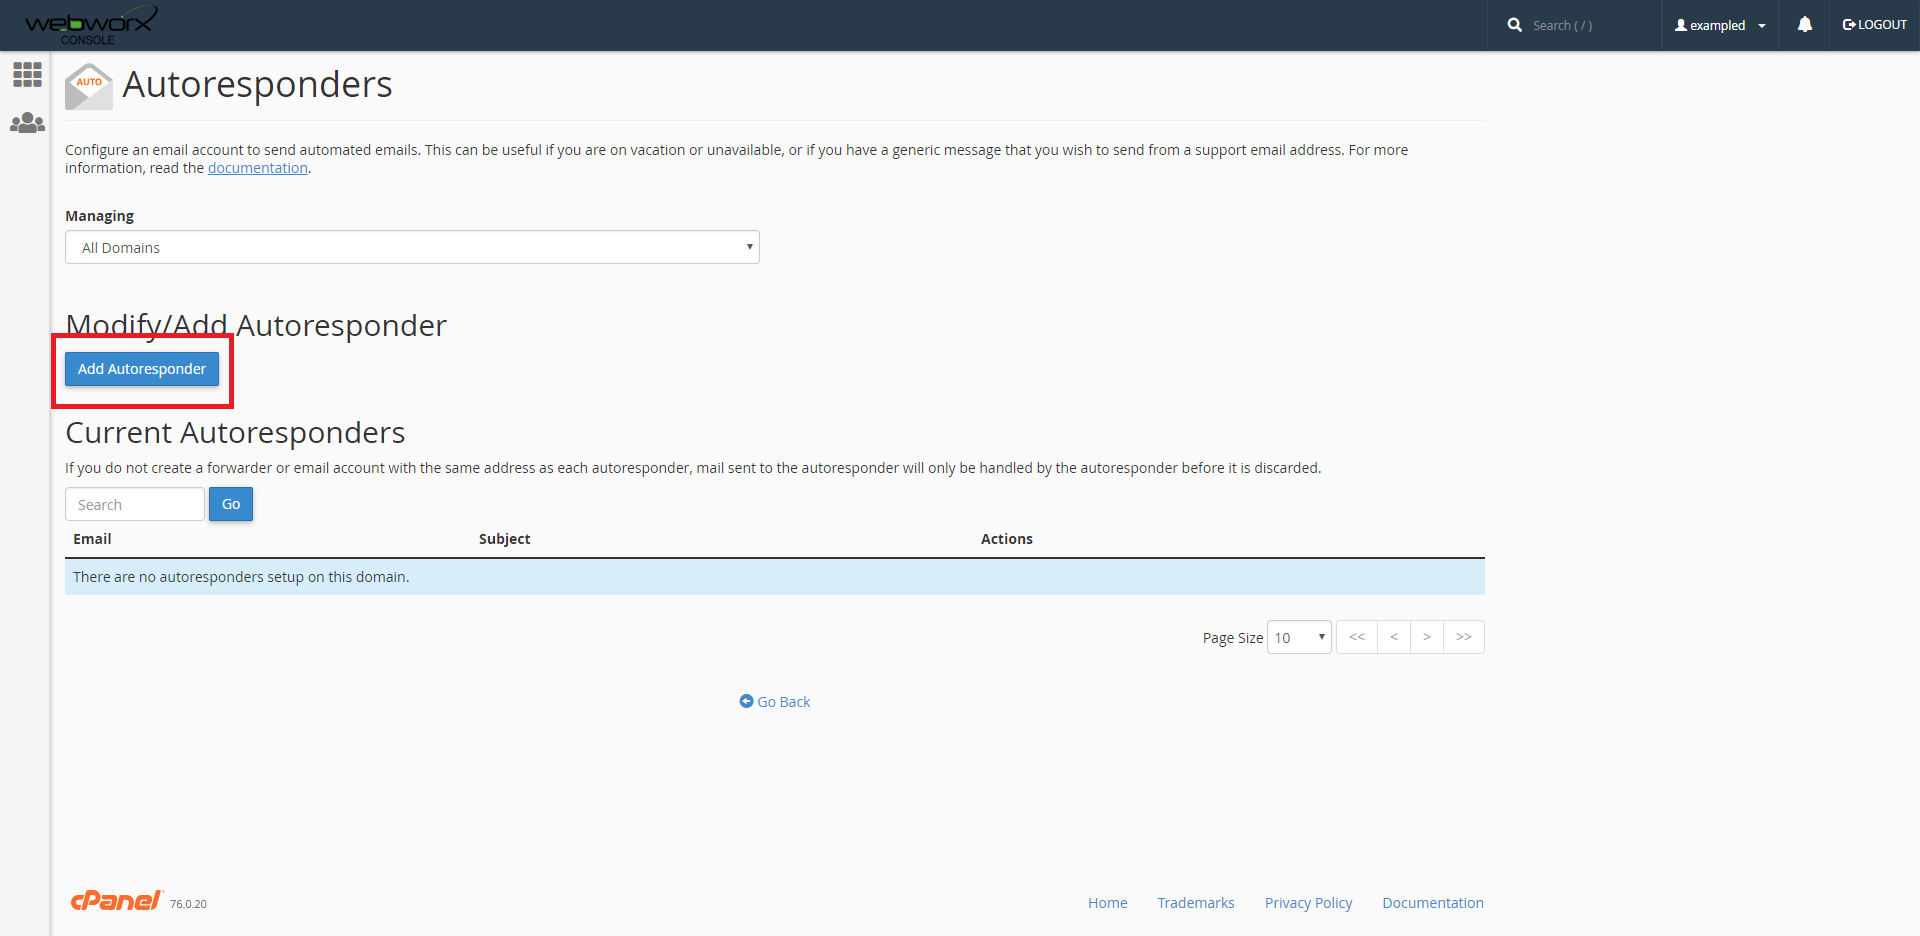The width and height of the screenshot is (1920, 936).
Task: Go to the next page with >
Action: pos(1426,637)
